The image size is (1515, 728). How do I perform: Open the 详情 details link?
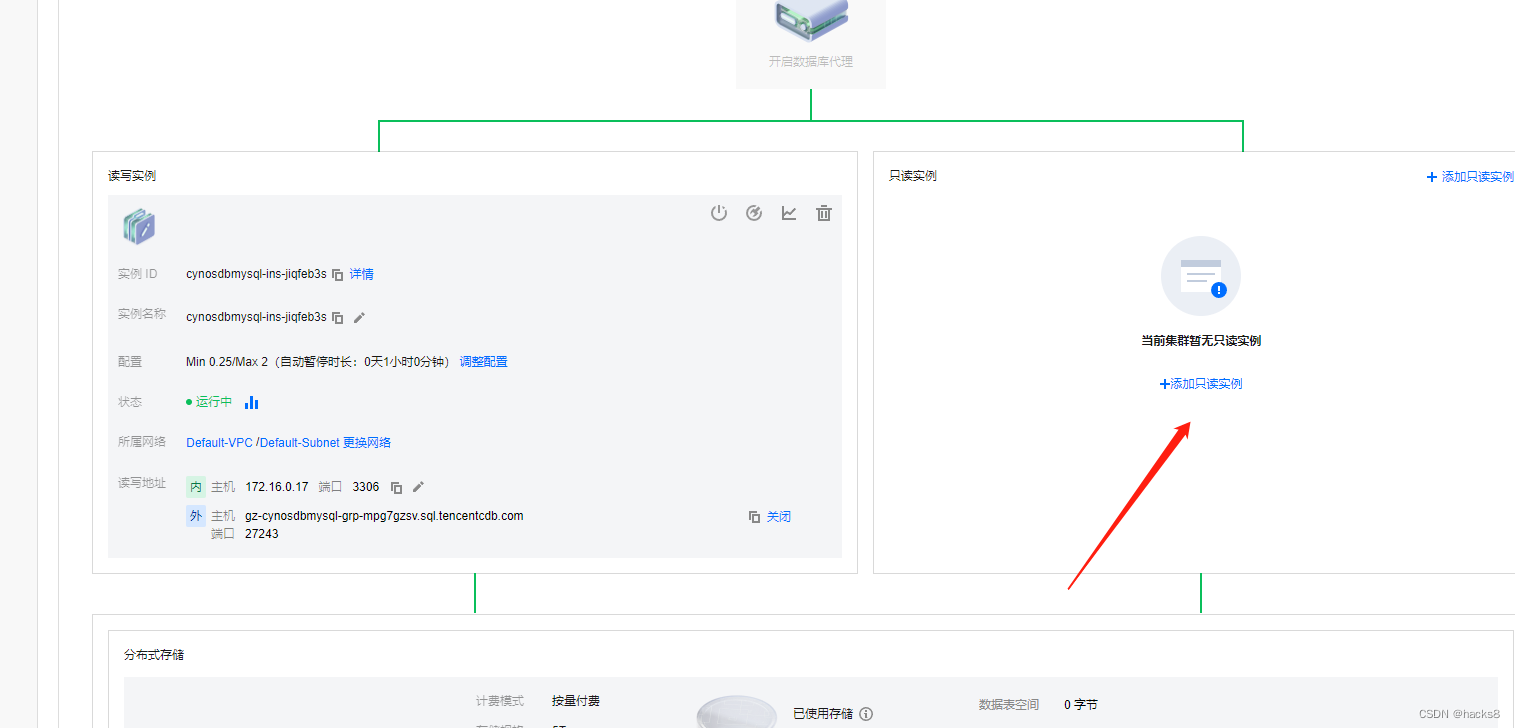click(362, 274)
